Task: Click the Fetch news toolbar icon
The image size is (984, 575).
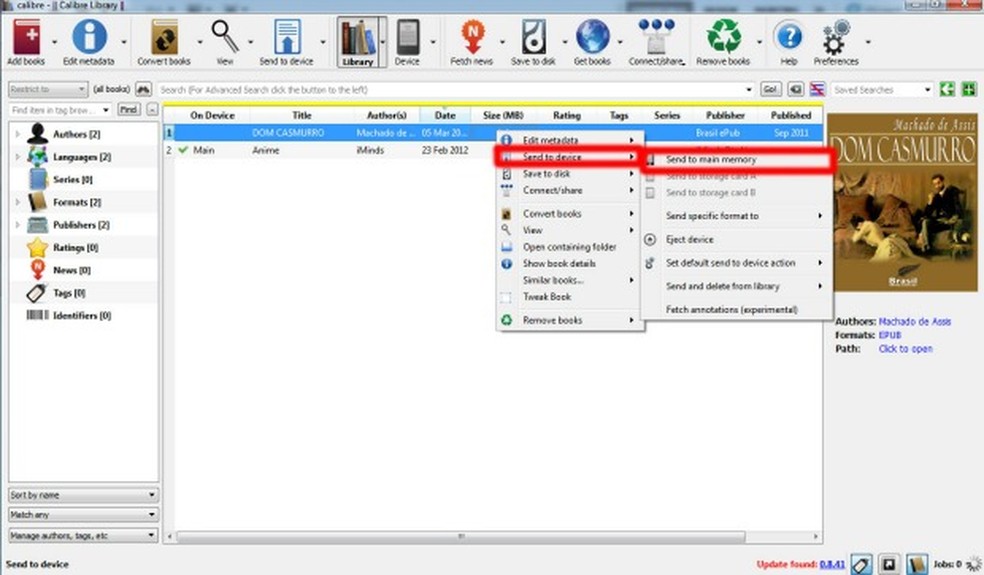Action: (472, 38)
